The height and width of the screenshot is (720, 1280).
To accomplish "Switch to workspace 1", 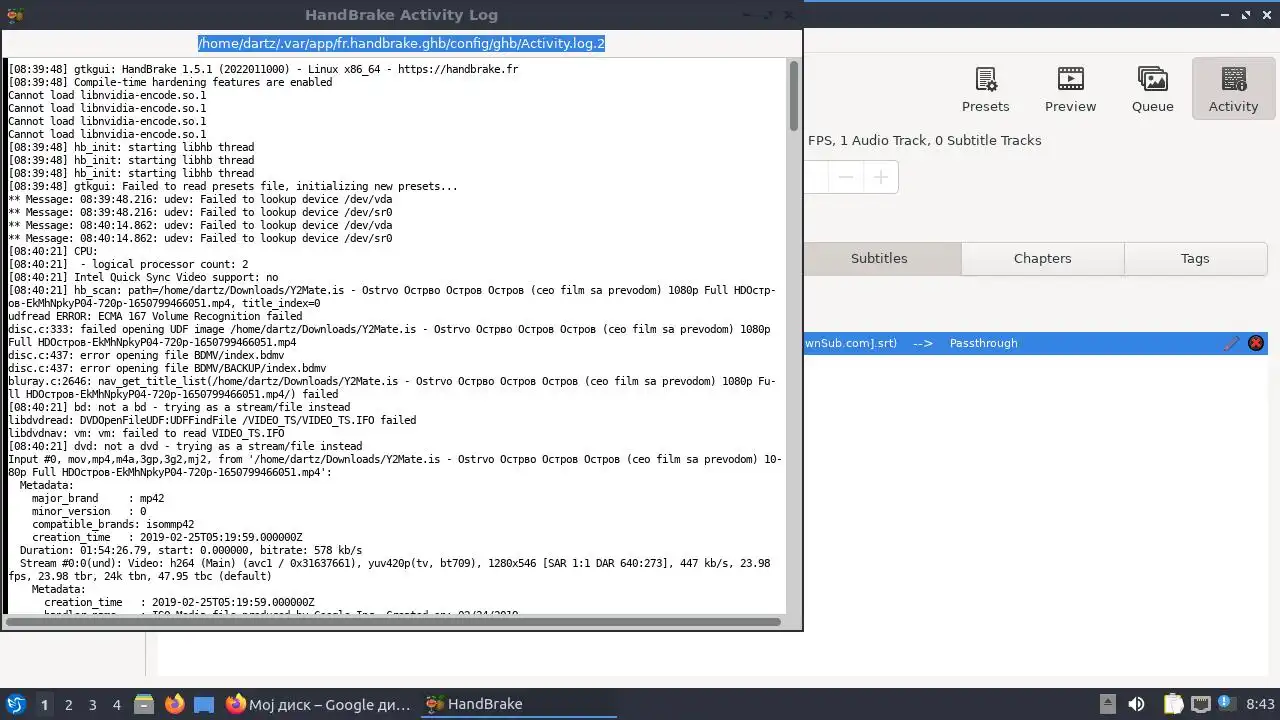I will tap(44, 704).
